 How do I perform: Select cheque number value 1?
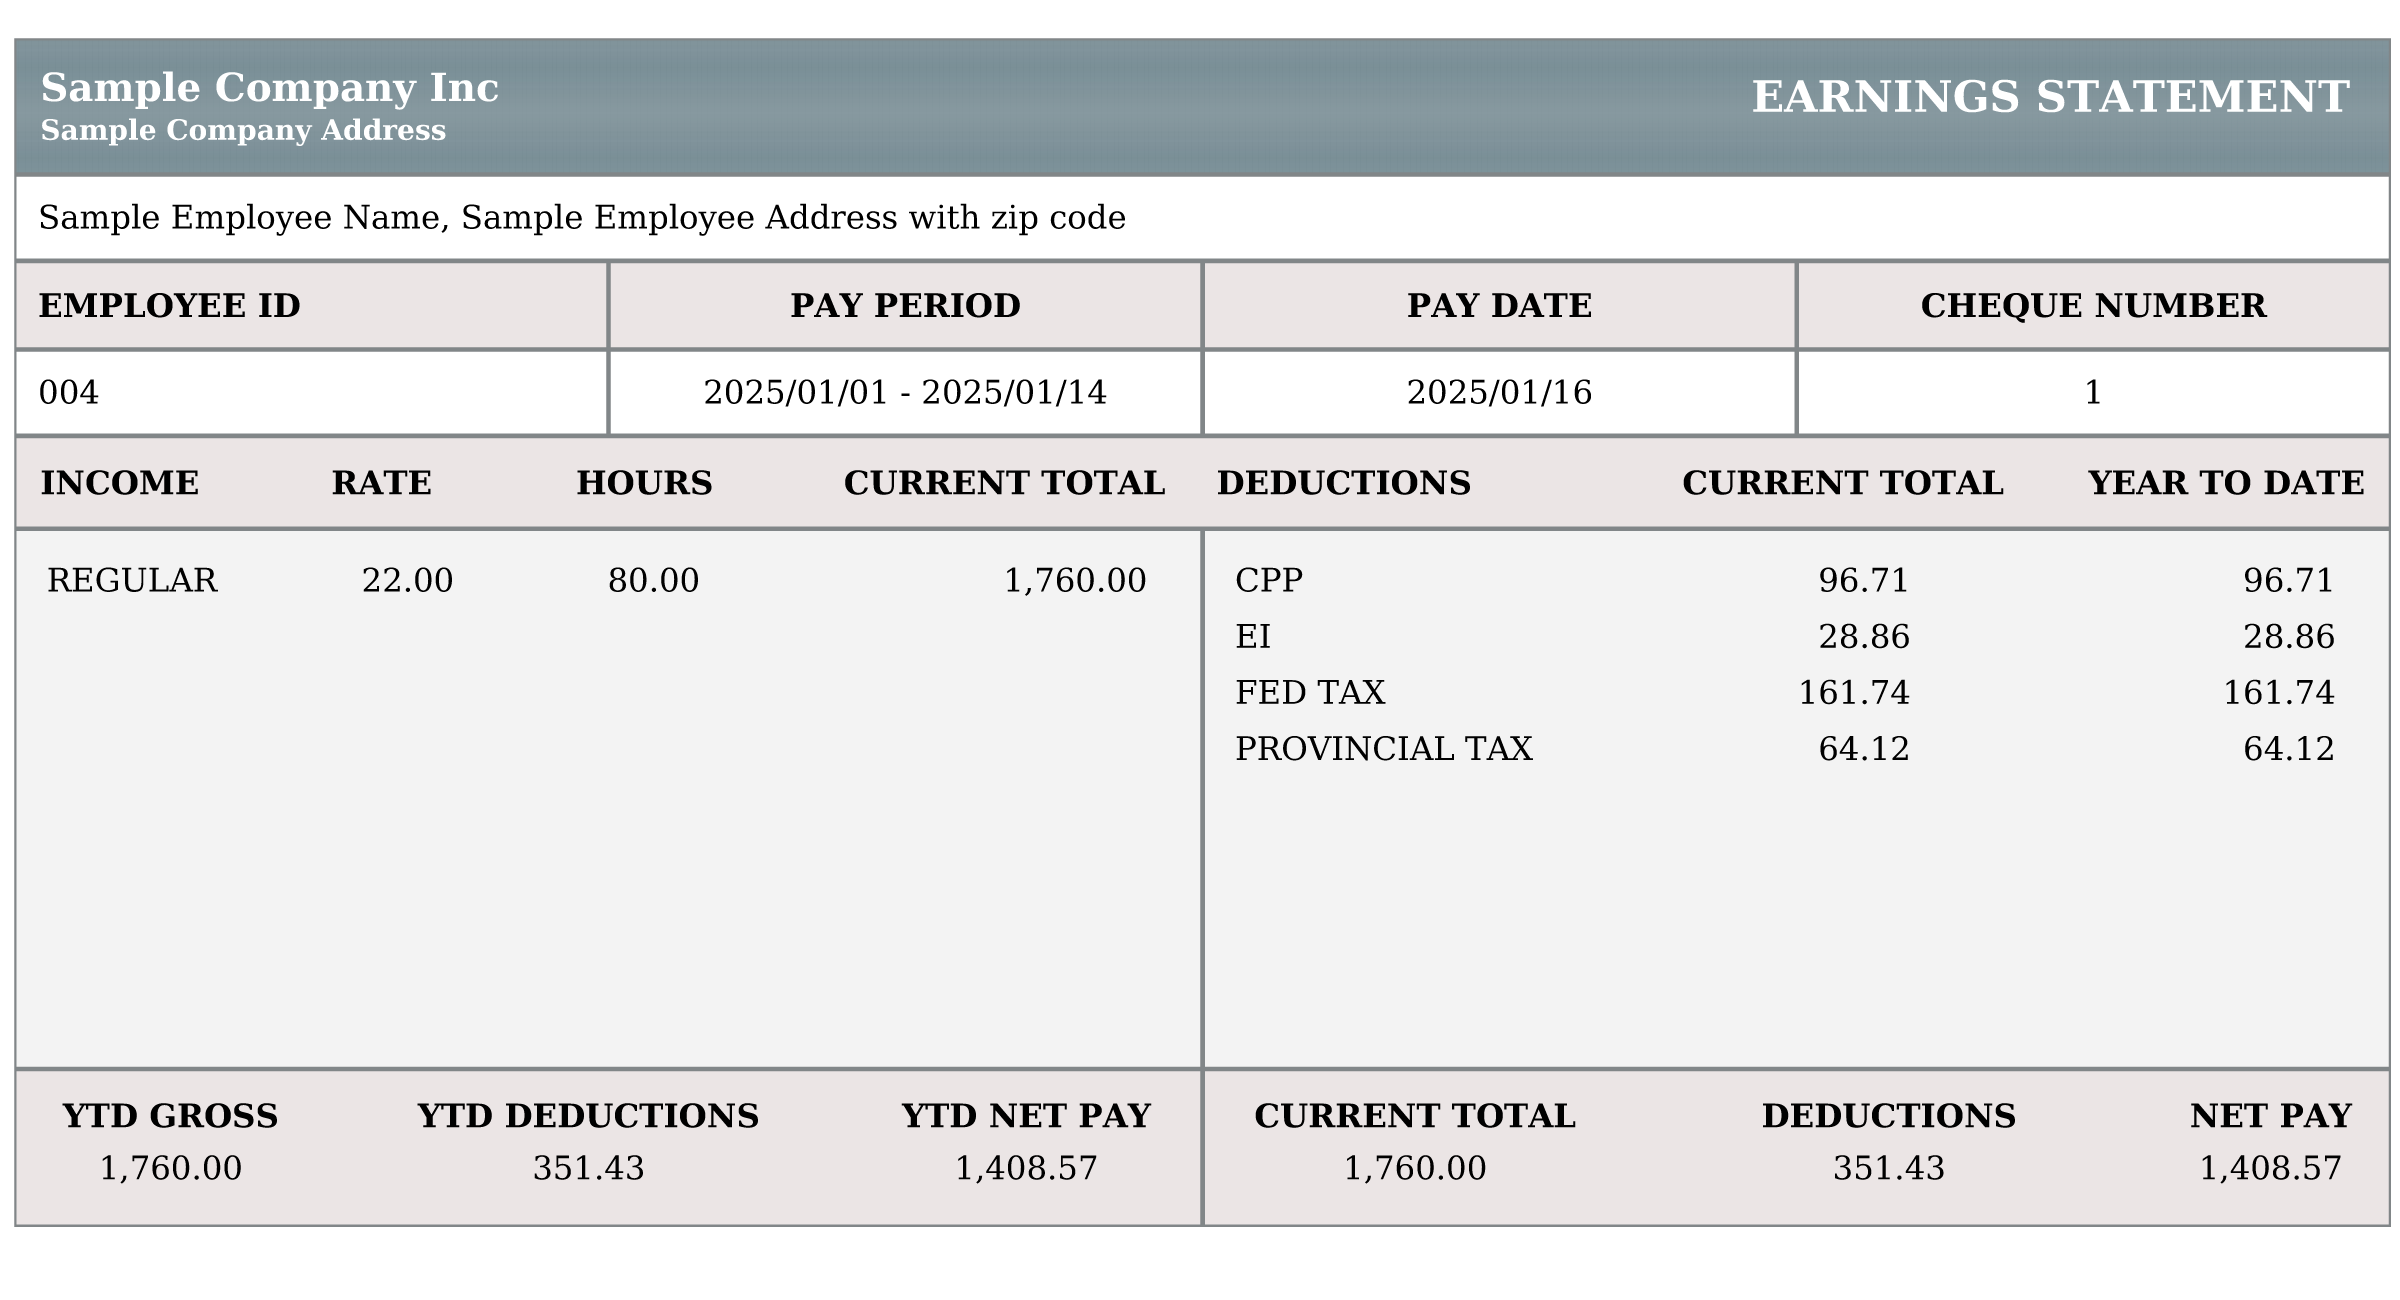coord(2092,393)
